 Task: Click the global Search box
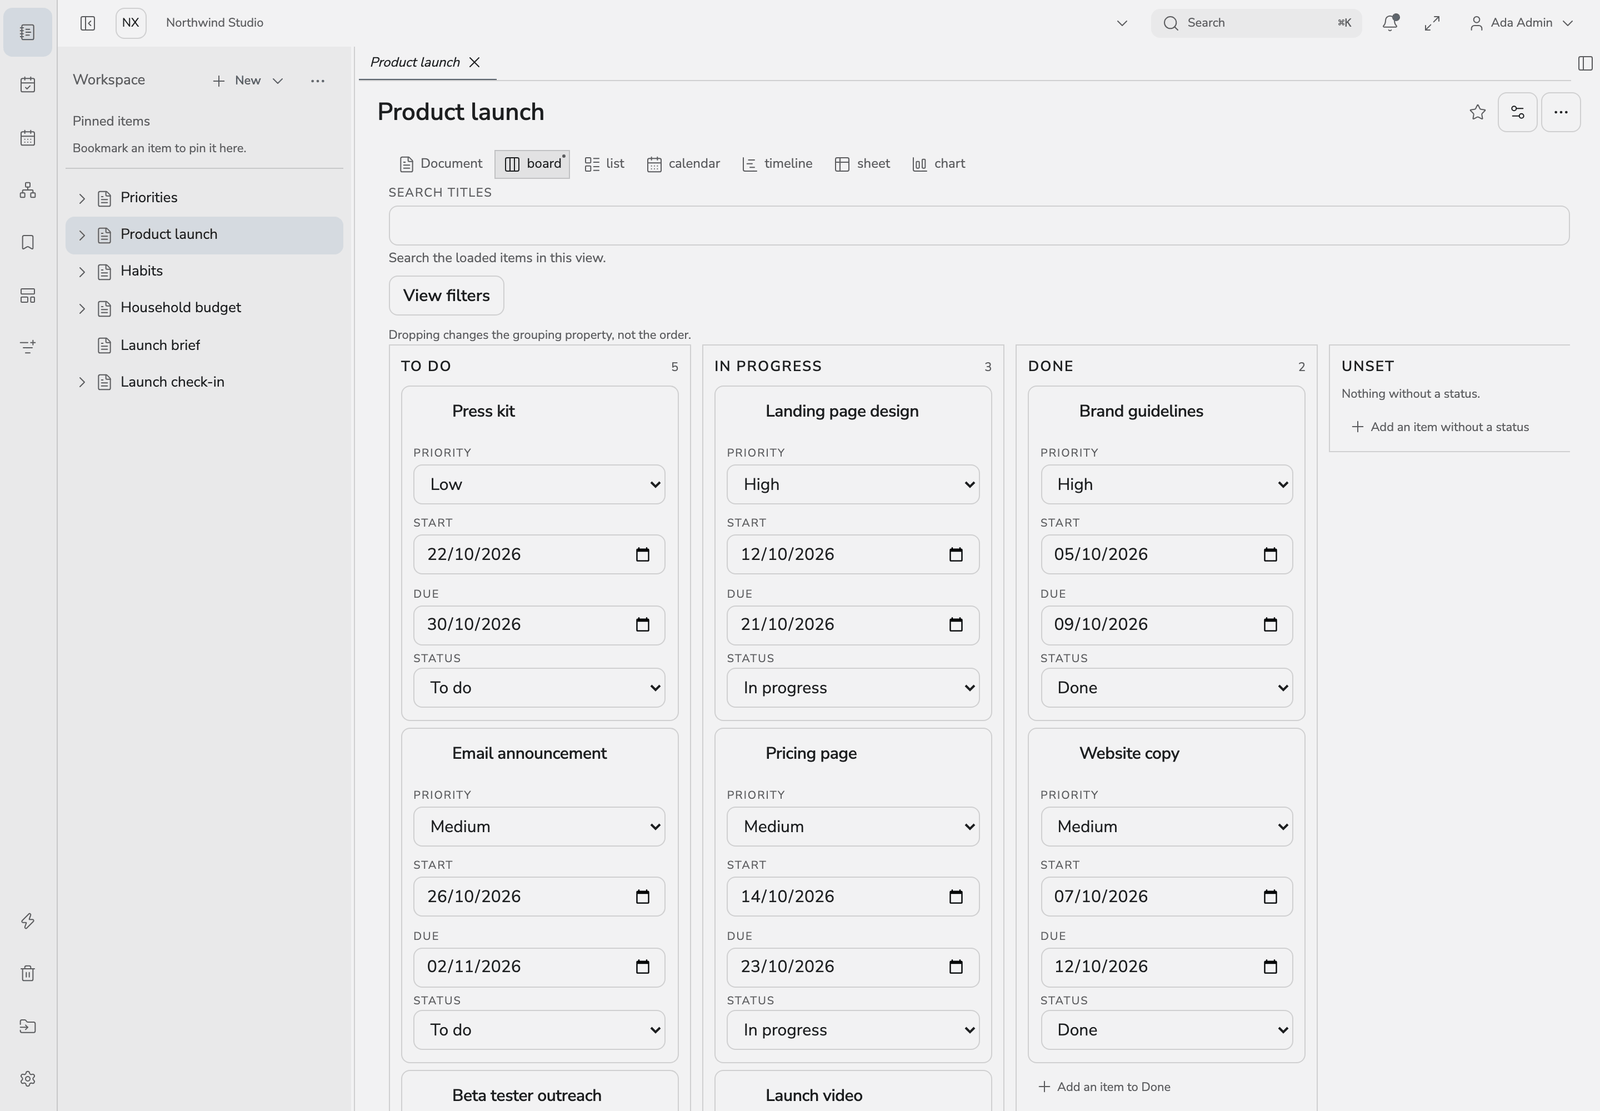(x=1256, y=23)
